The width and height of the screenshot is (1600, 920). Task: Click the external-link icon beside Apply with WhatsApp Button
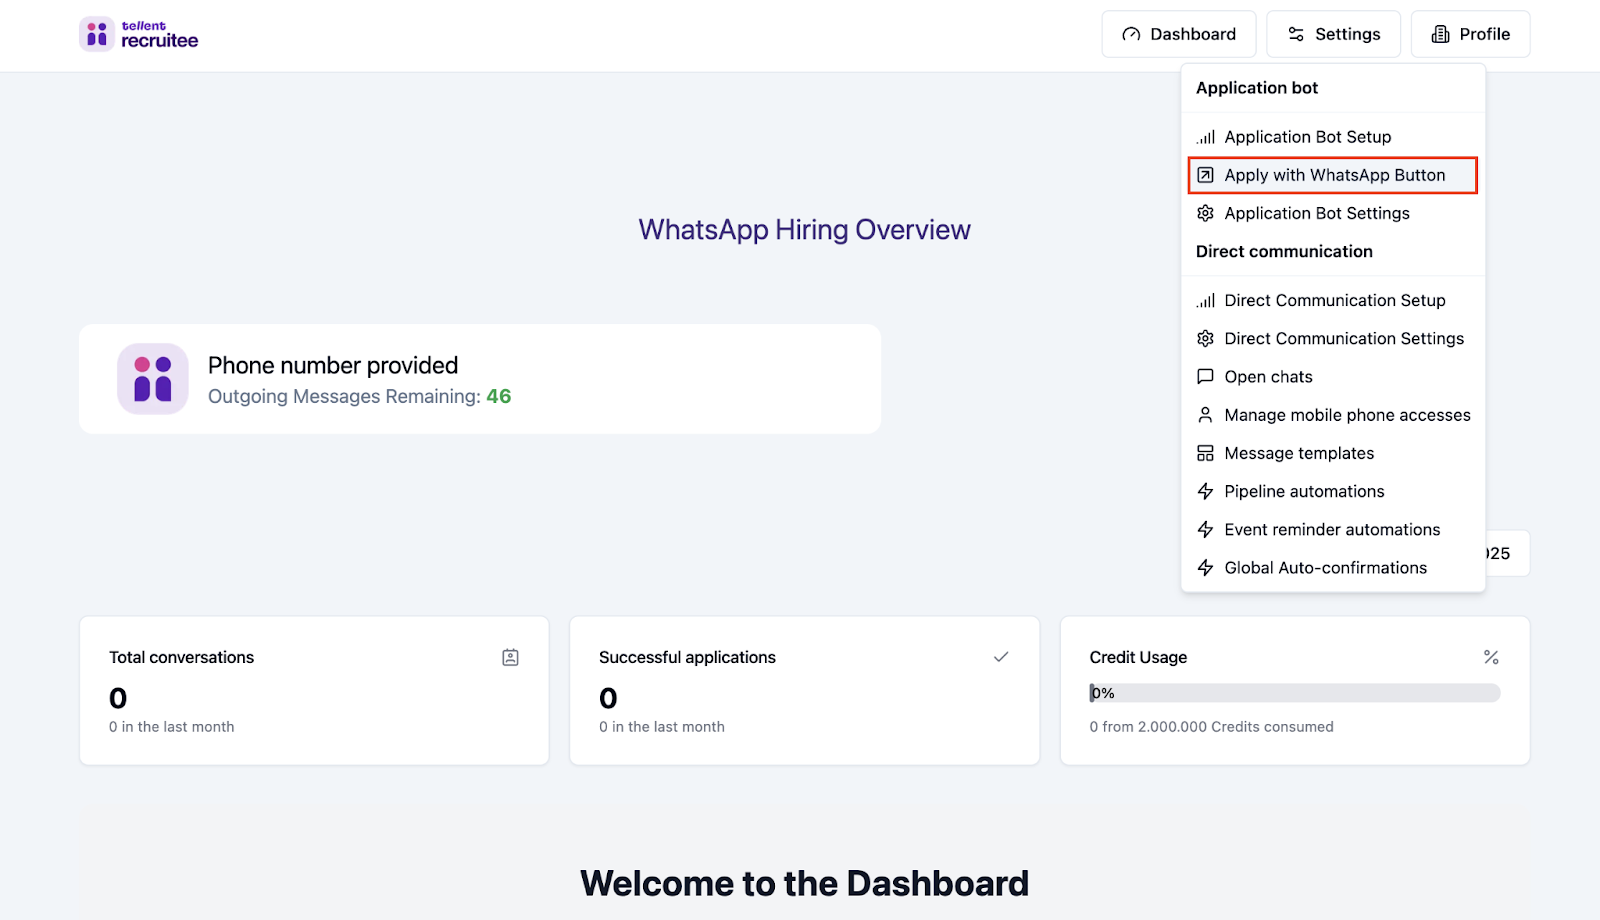tap(1205, 174)
